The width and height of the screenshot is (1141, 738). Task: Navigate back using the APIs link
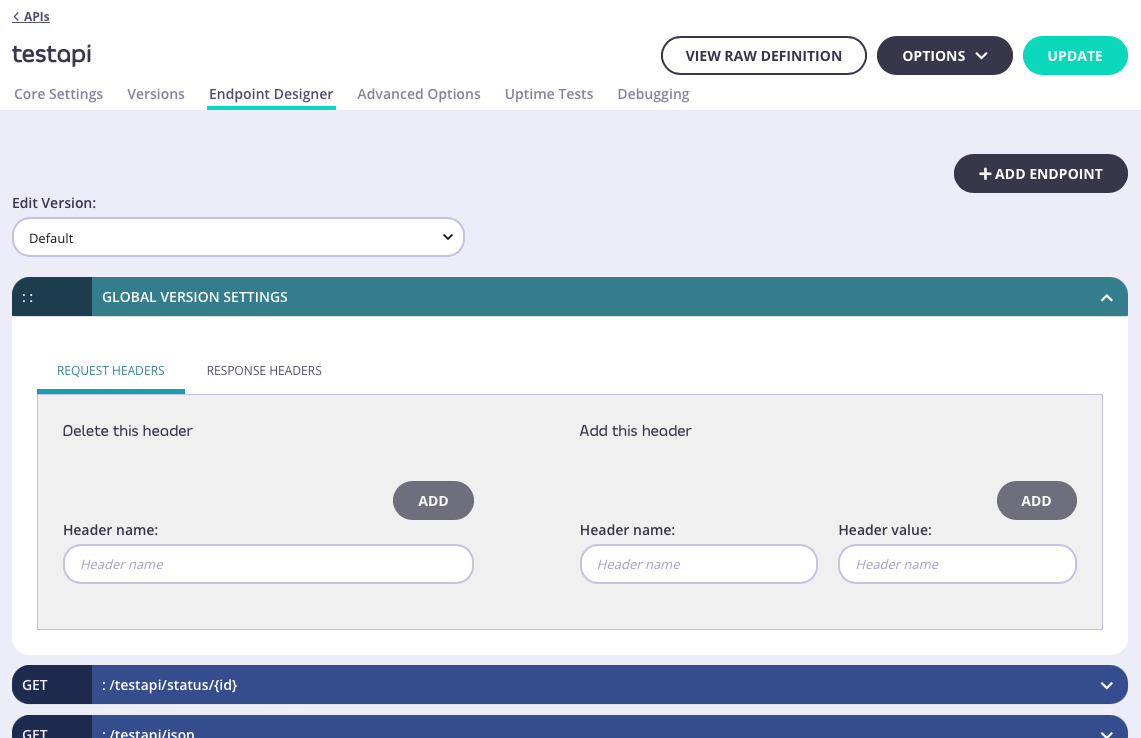pyautogui.click(x=30, y=16)
